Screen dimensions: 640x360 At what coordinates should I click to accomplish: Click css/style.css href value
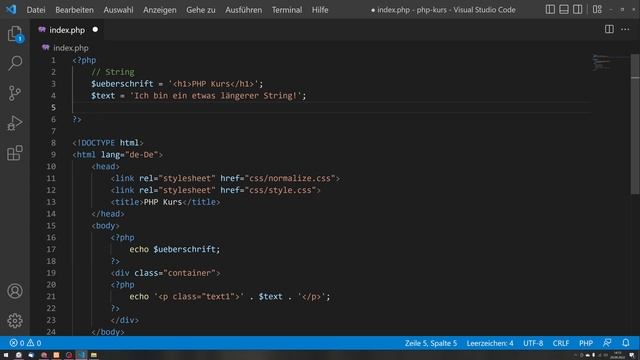click(280, 190)
